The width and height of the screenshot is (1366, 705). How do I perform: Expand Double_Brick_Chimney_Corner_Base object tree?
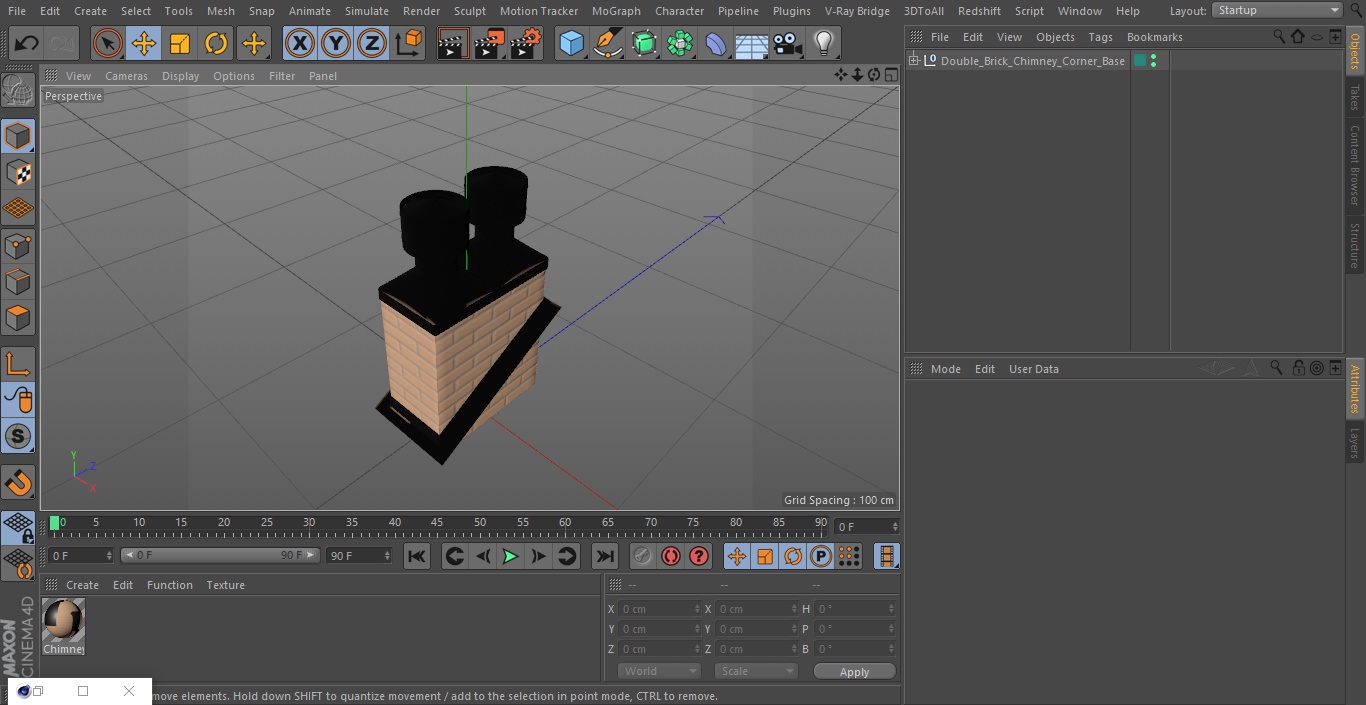point(913,61)
